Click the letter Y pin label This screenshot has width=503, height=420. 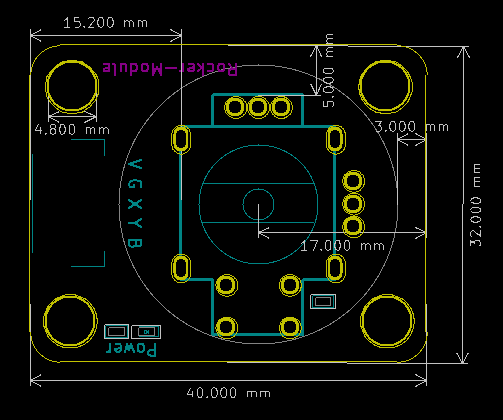pyautogui.click(x=135, y=223)
